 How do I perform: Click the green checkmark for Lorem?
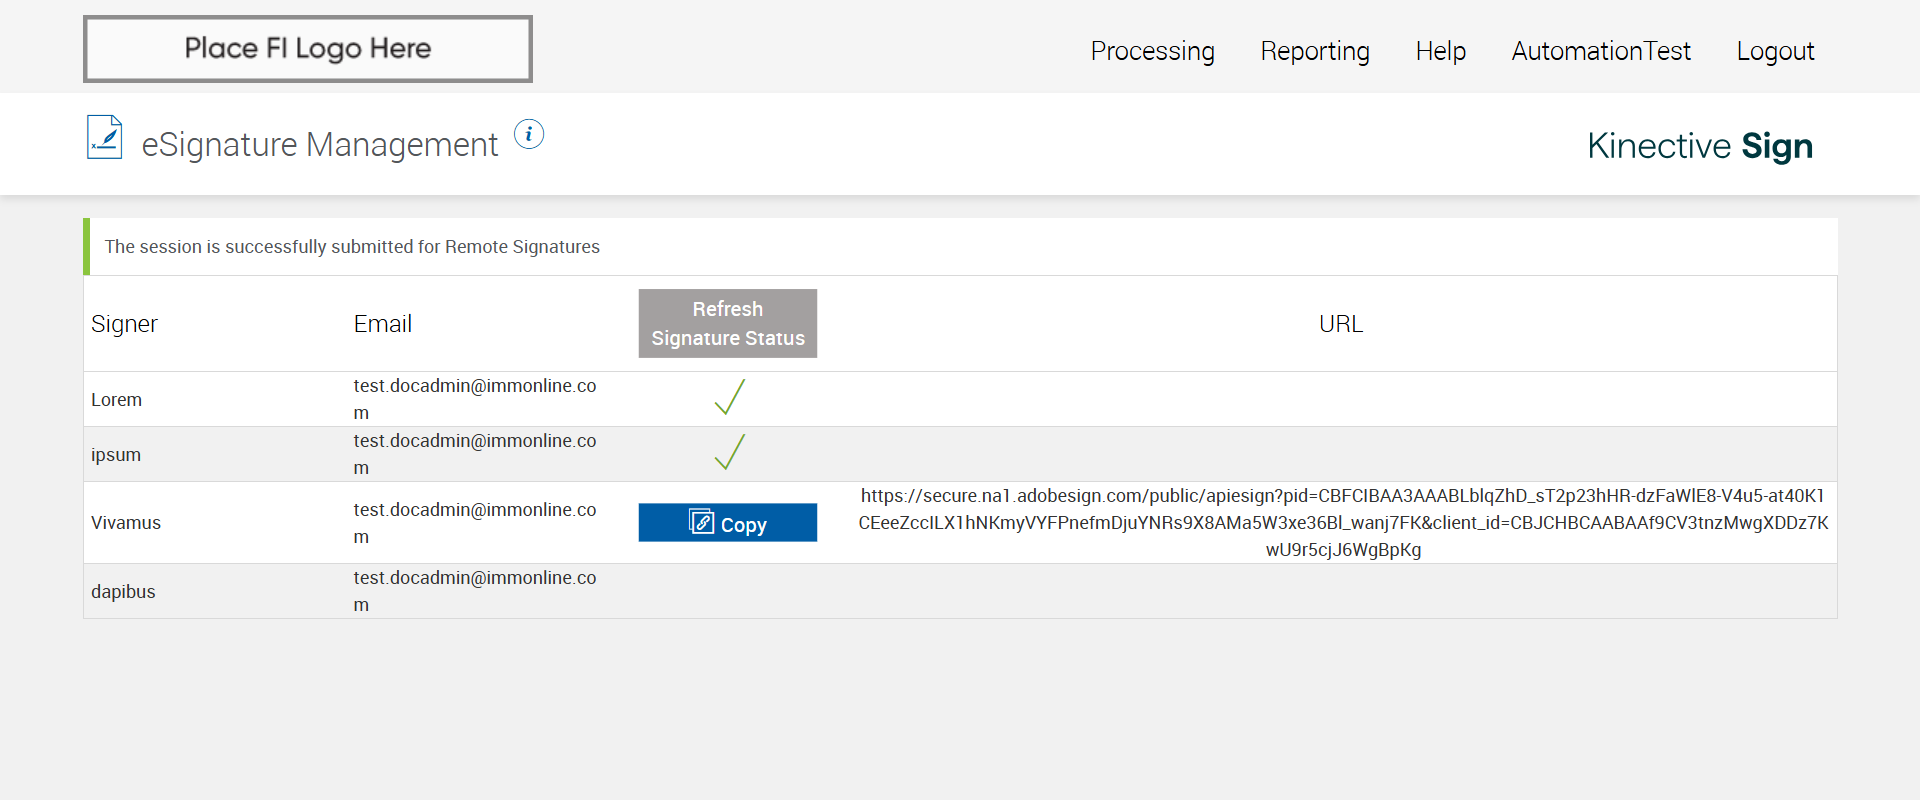(x=730, y=397)
